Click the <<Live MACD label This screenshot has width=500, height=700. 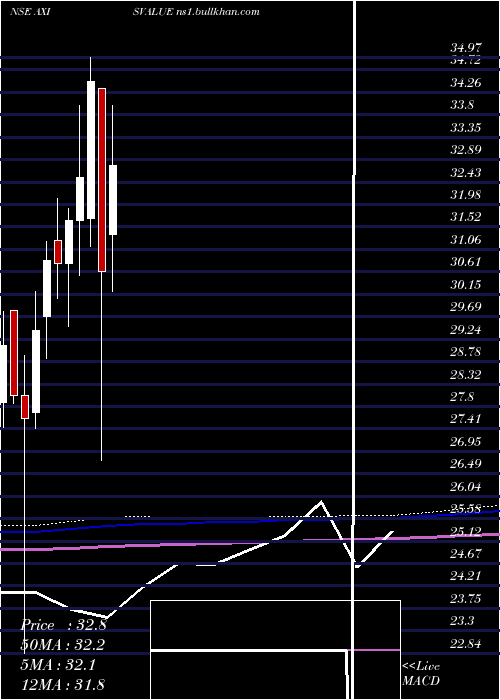click(x=421, y=673)
